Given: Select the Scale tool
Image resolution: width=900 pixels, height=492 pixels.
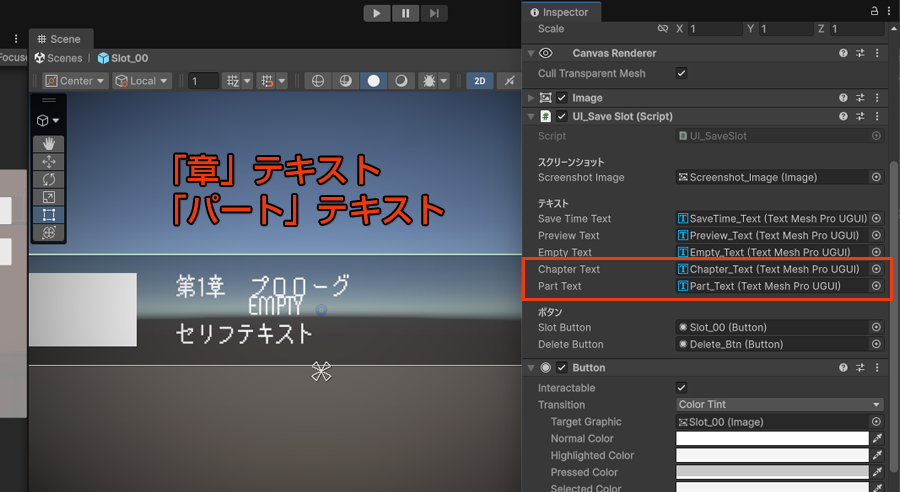Looking at the screenshot, I should click(50, 197).
